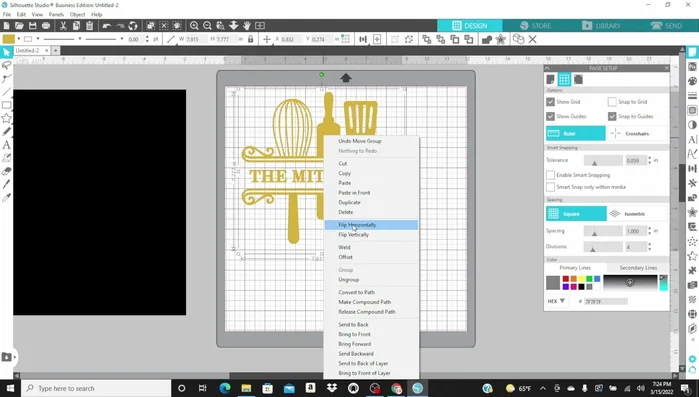
Task: Select the star shapes tool in left toolbar
Action: pos(6,118)
